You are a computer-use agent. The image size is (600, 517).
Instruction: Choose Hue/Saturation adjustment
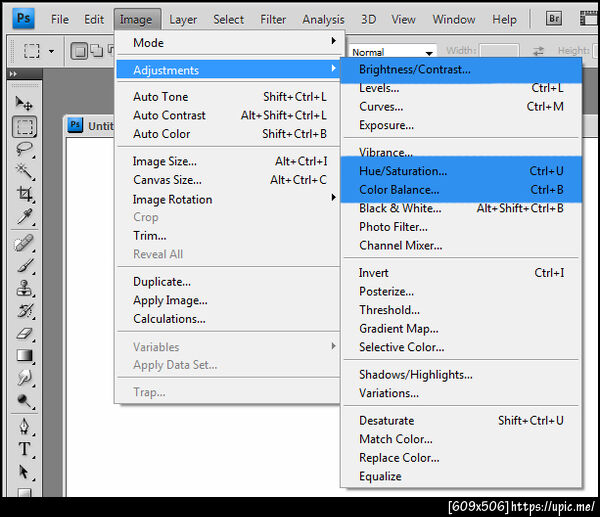click(461, 171)
